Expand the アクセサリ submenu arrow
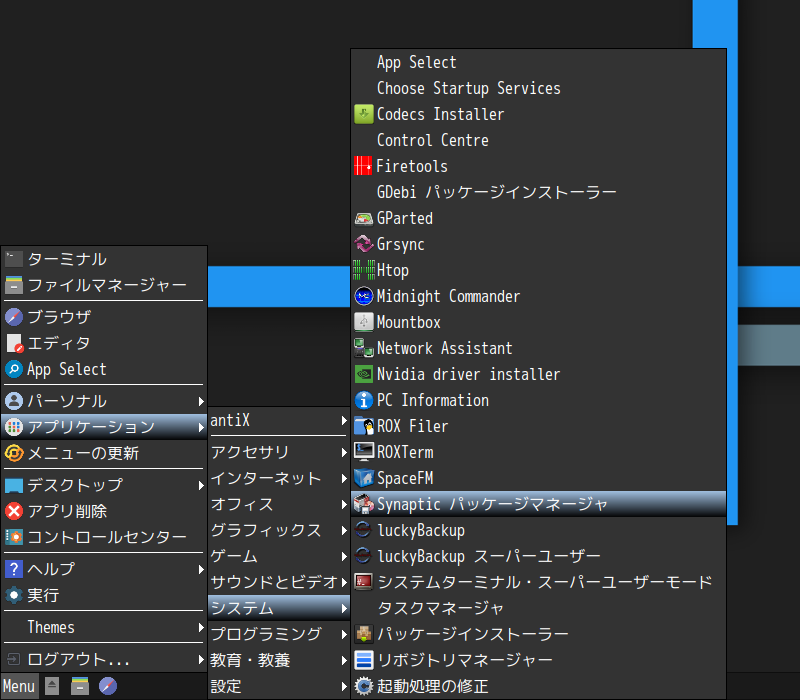The height and width of the screenshot is (700, 800). 344,453
